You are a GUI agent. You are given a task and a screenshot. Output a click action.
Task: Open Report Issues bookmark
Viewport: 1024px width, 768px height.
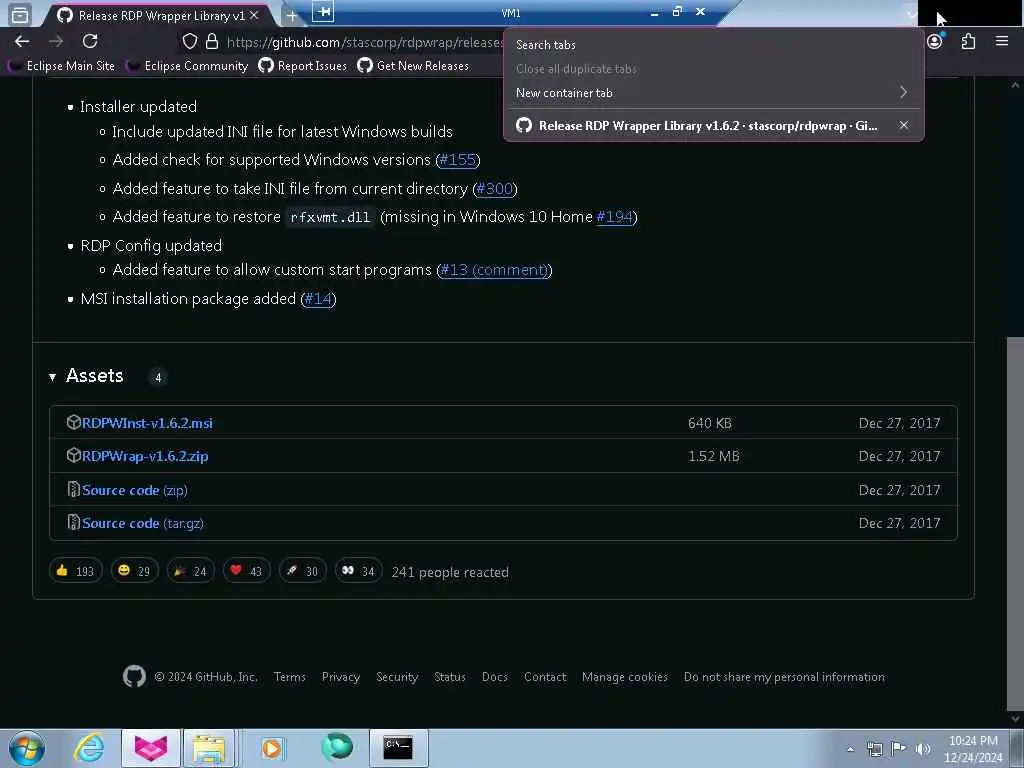point(302,66)
